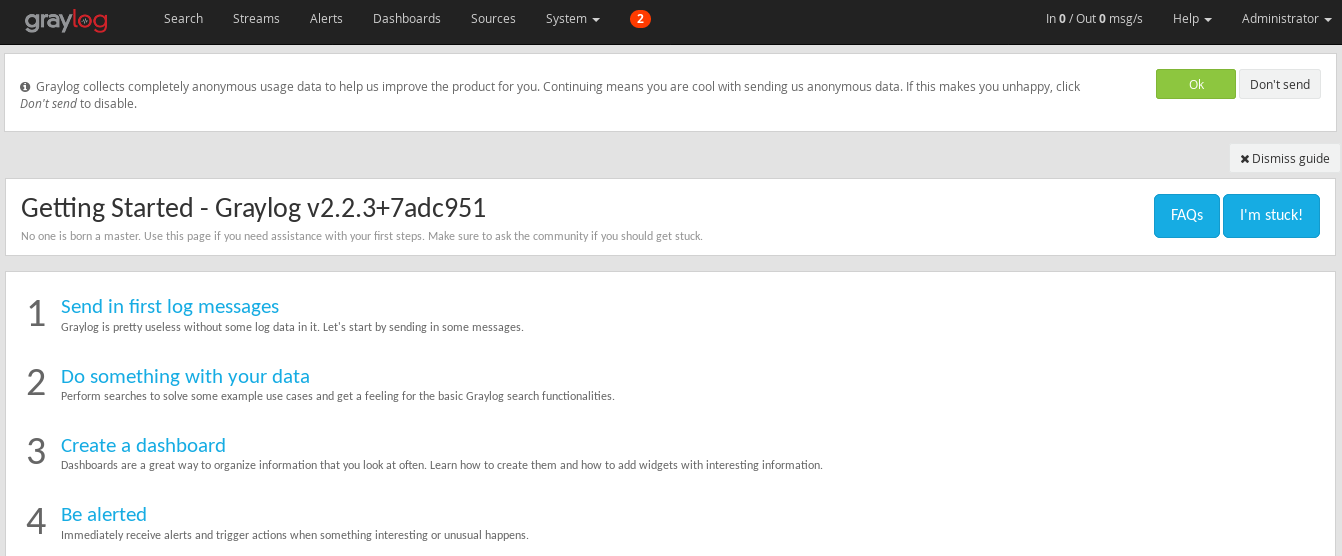Click the 'No one is born a master' subtitle

pos(362,237)
